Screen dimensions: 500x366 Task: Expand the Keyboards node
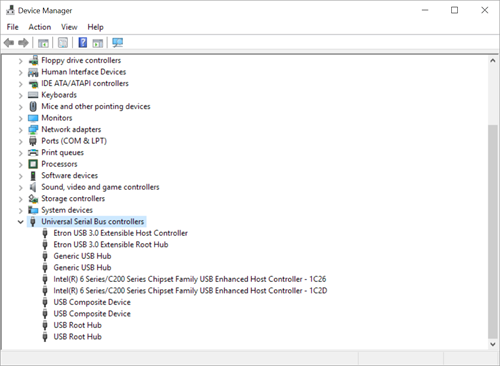(20, 95)
